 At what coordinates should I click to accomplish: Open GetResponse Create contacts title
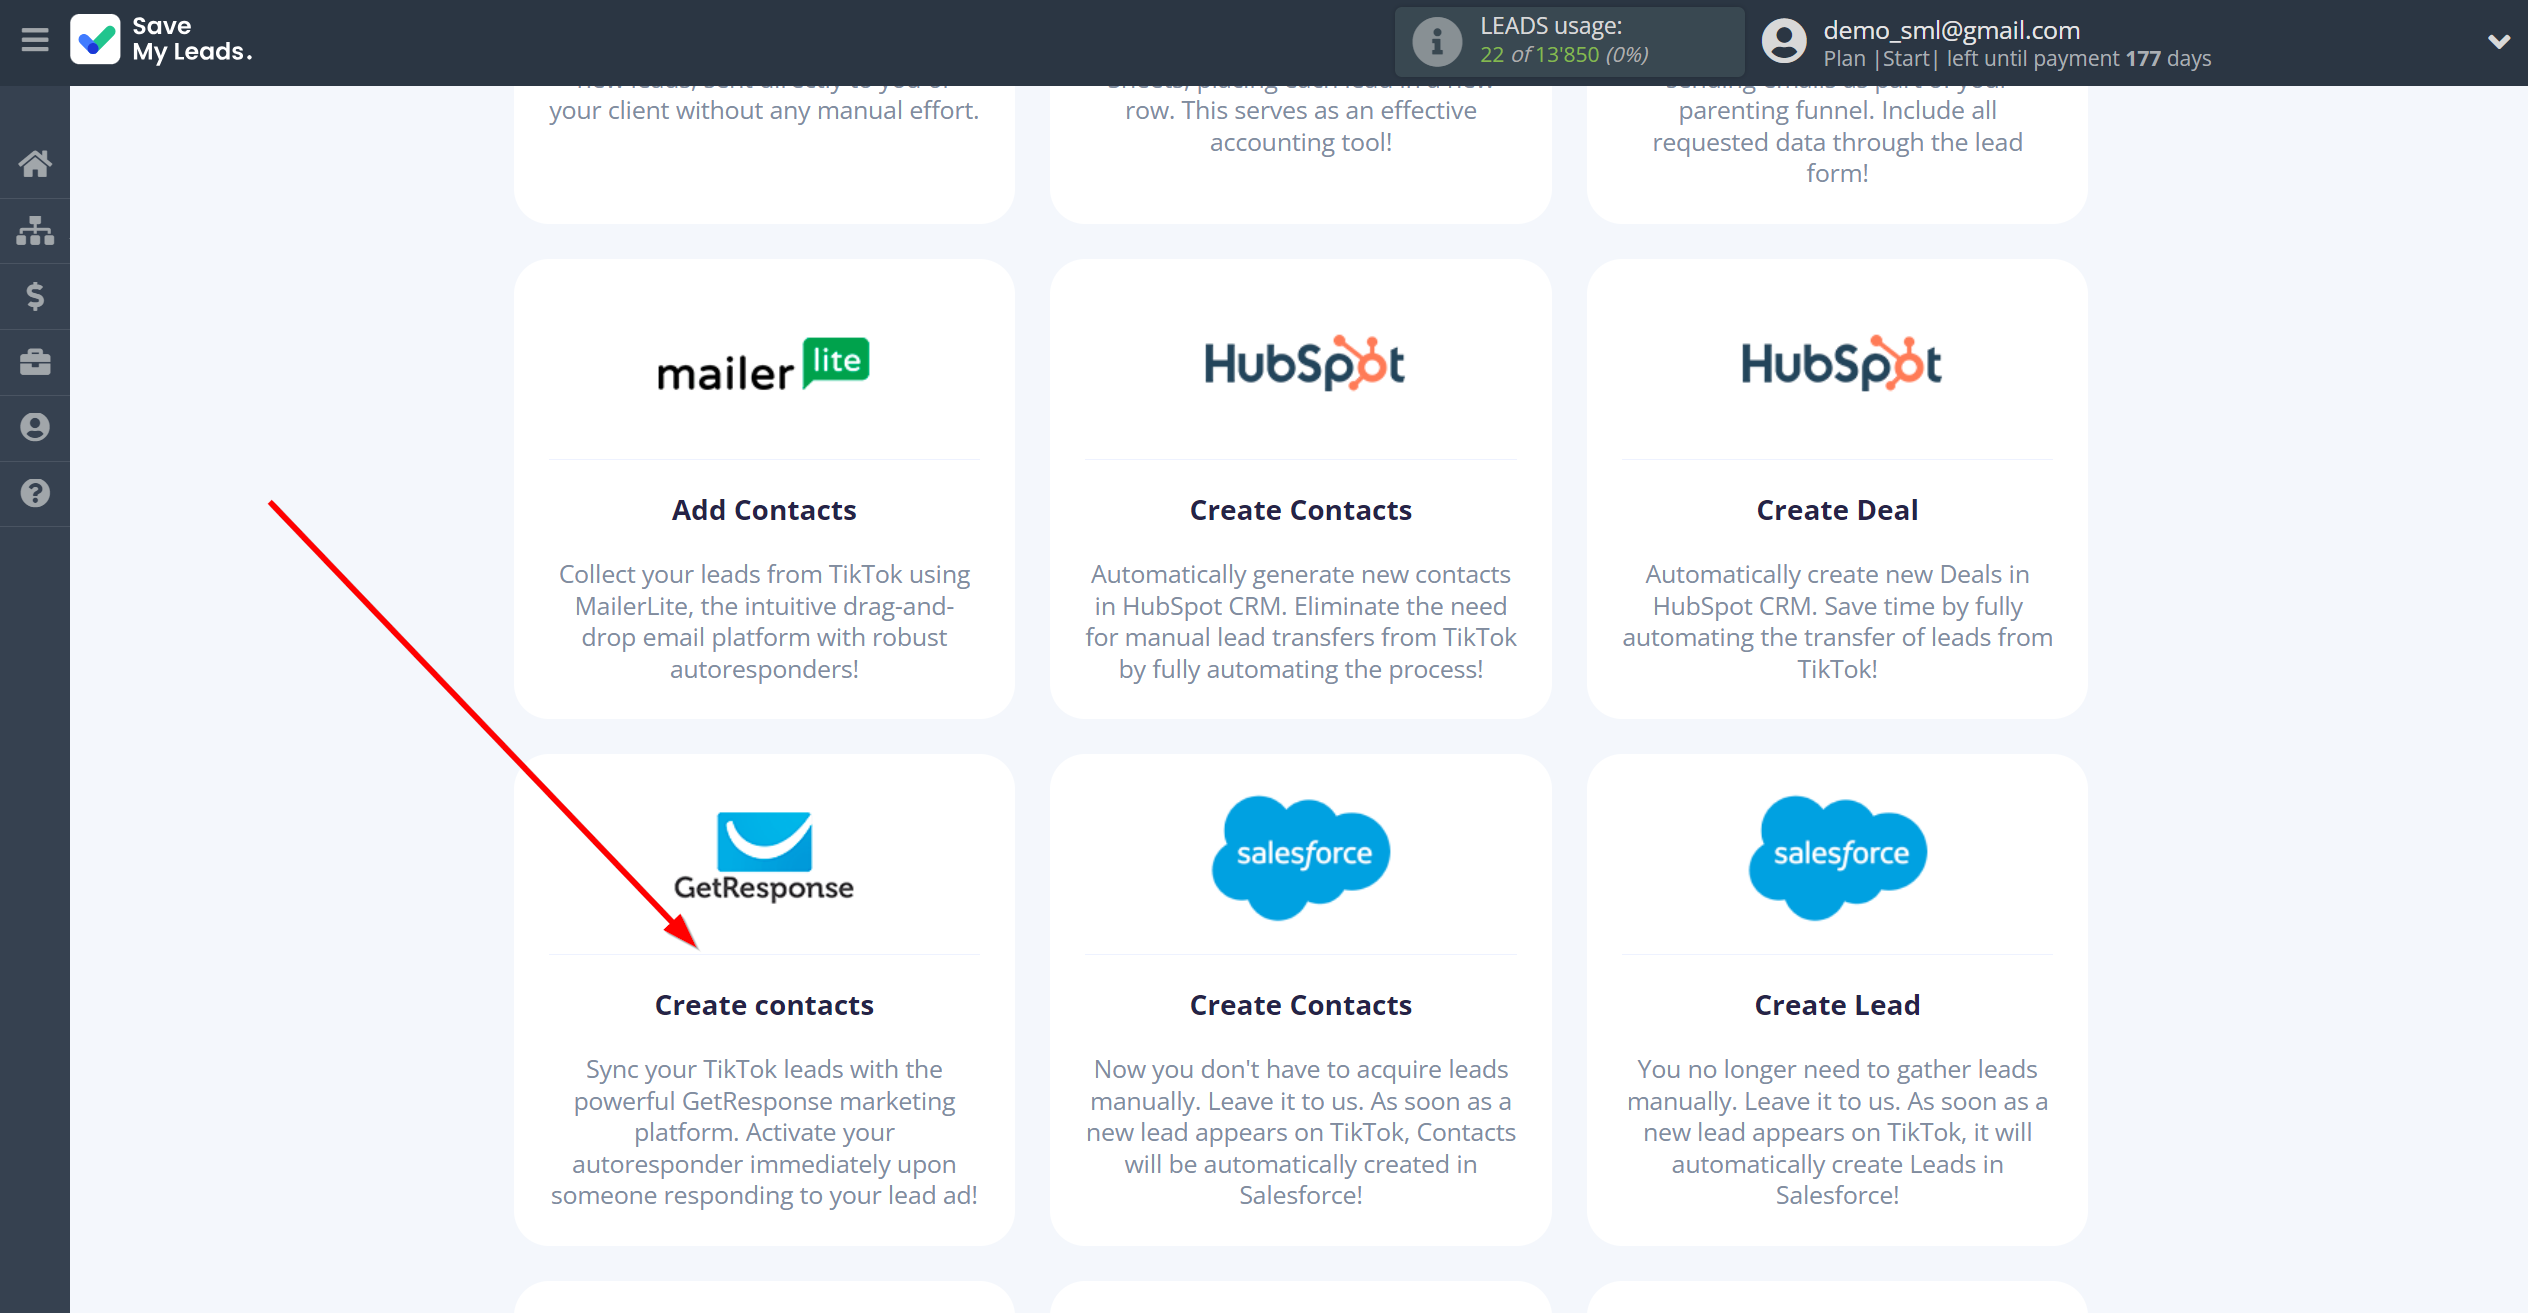tap(764, 1005)
